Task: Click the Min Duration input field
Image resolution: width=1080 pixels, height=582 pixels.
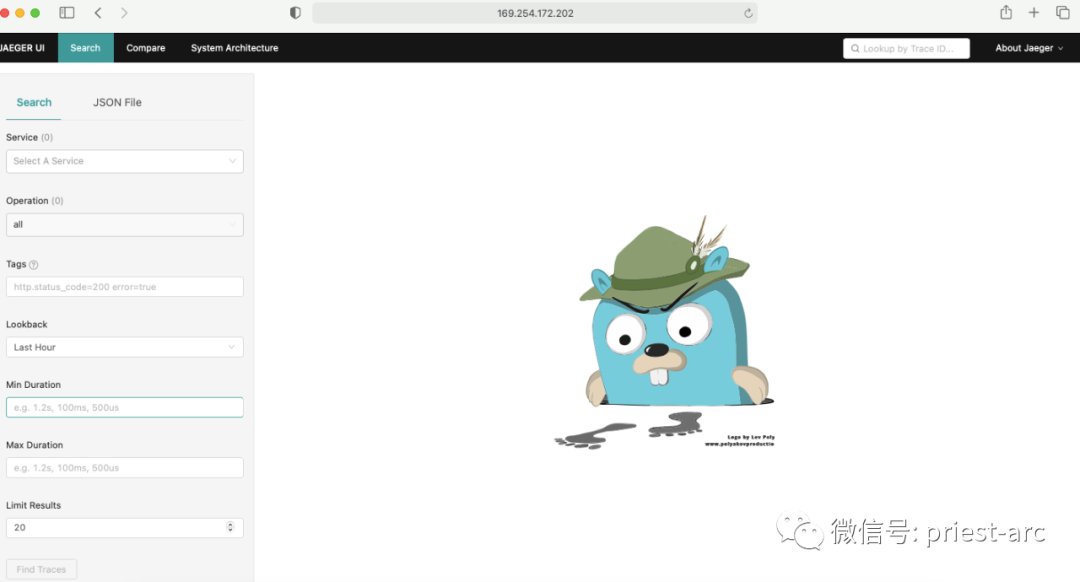Action: (x=125, y=407)
